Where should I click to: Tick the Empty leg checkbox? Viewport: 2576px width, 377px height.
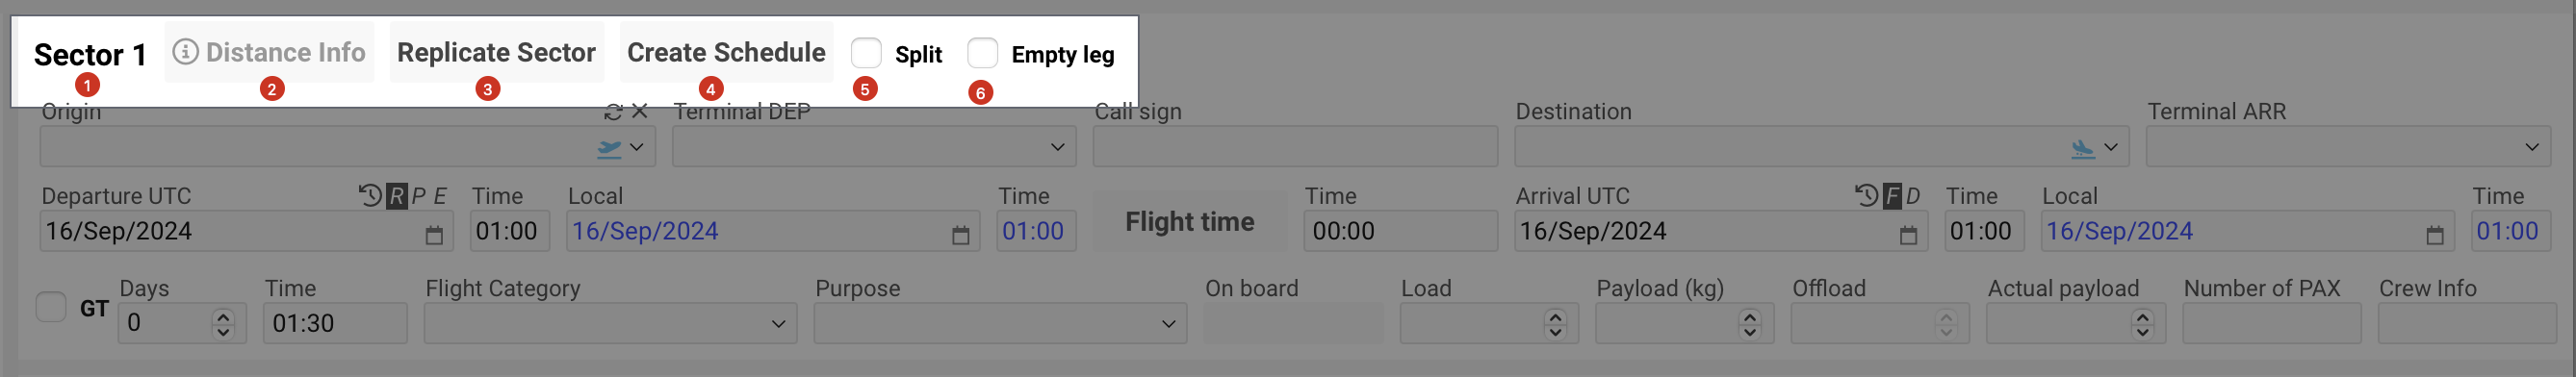pyautogui.click(x=983, y=53)
